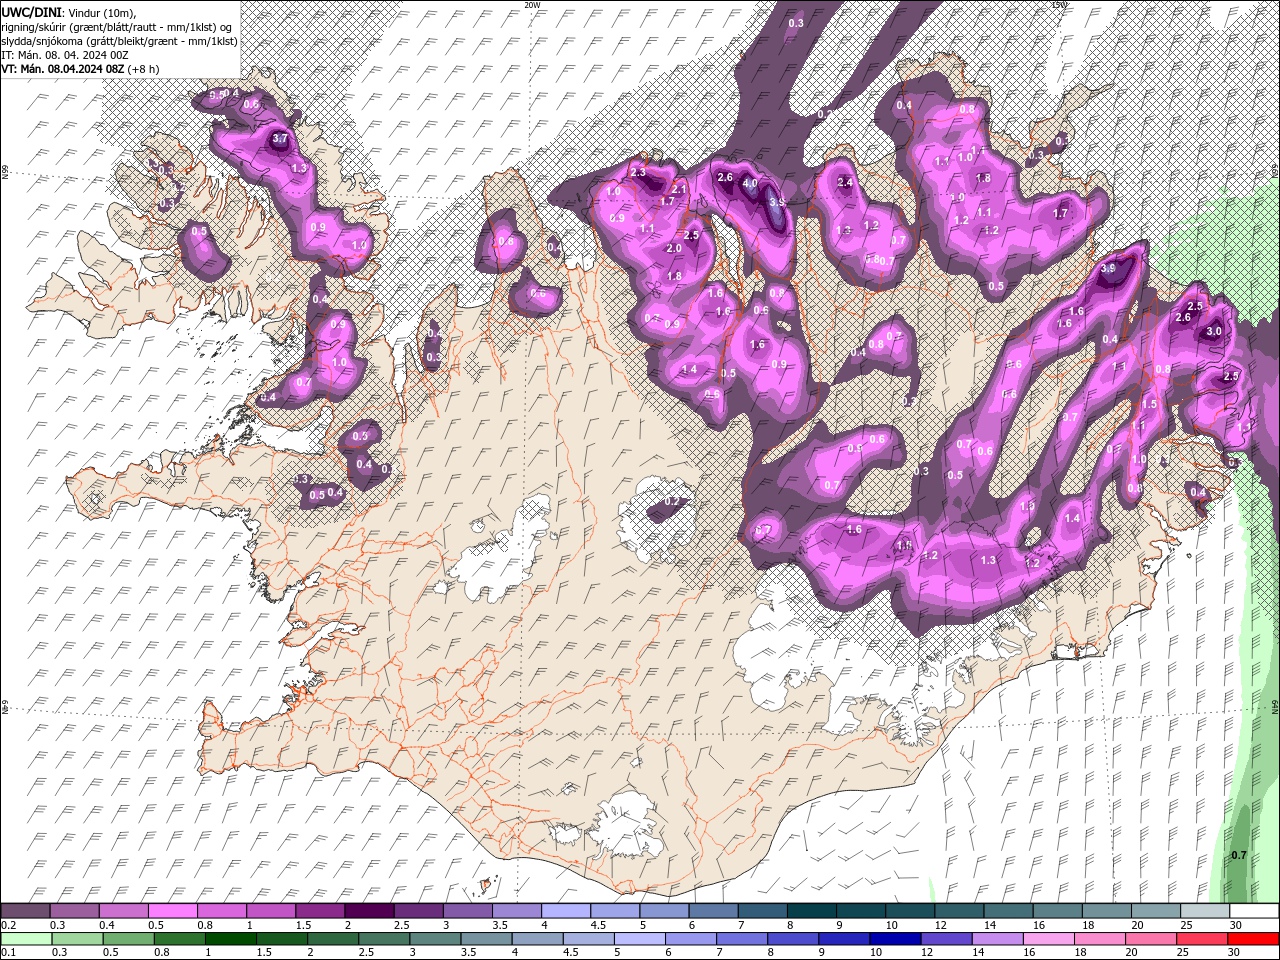This screenshot has height=960, width=1280.
Task: Select the light periwinkle swatch labeled 4 in the upper legend
Action: (x=564, y=911)
